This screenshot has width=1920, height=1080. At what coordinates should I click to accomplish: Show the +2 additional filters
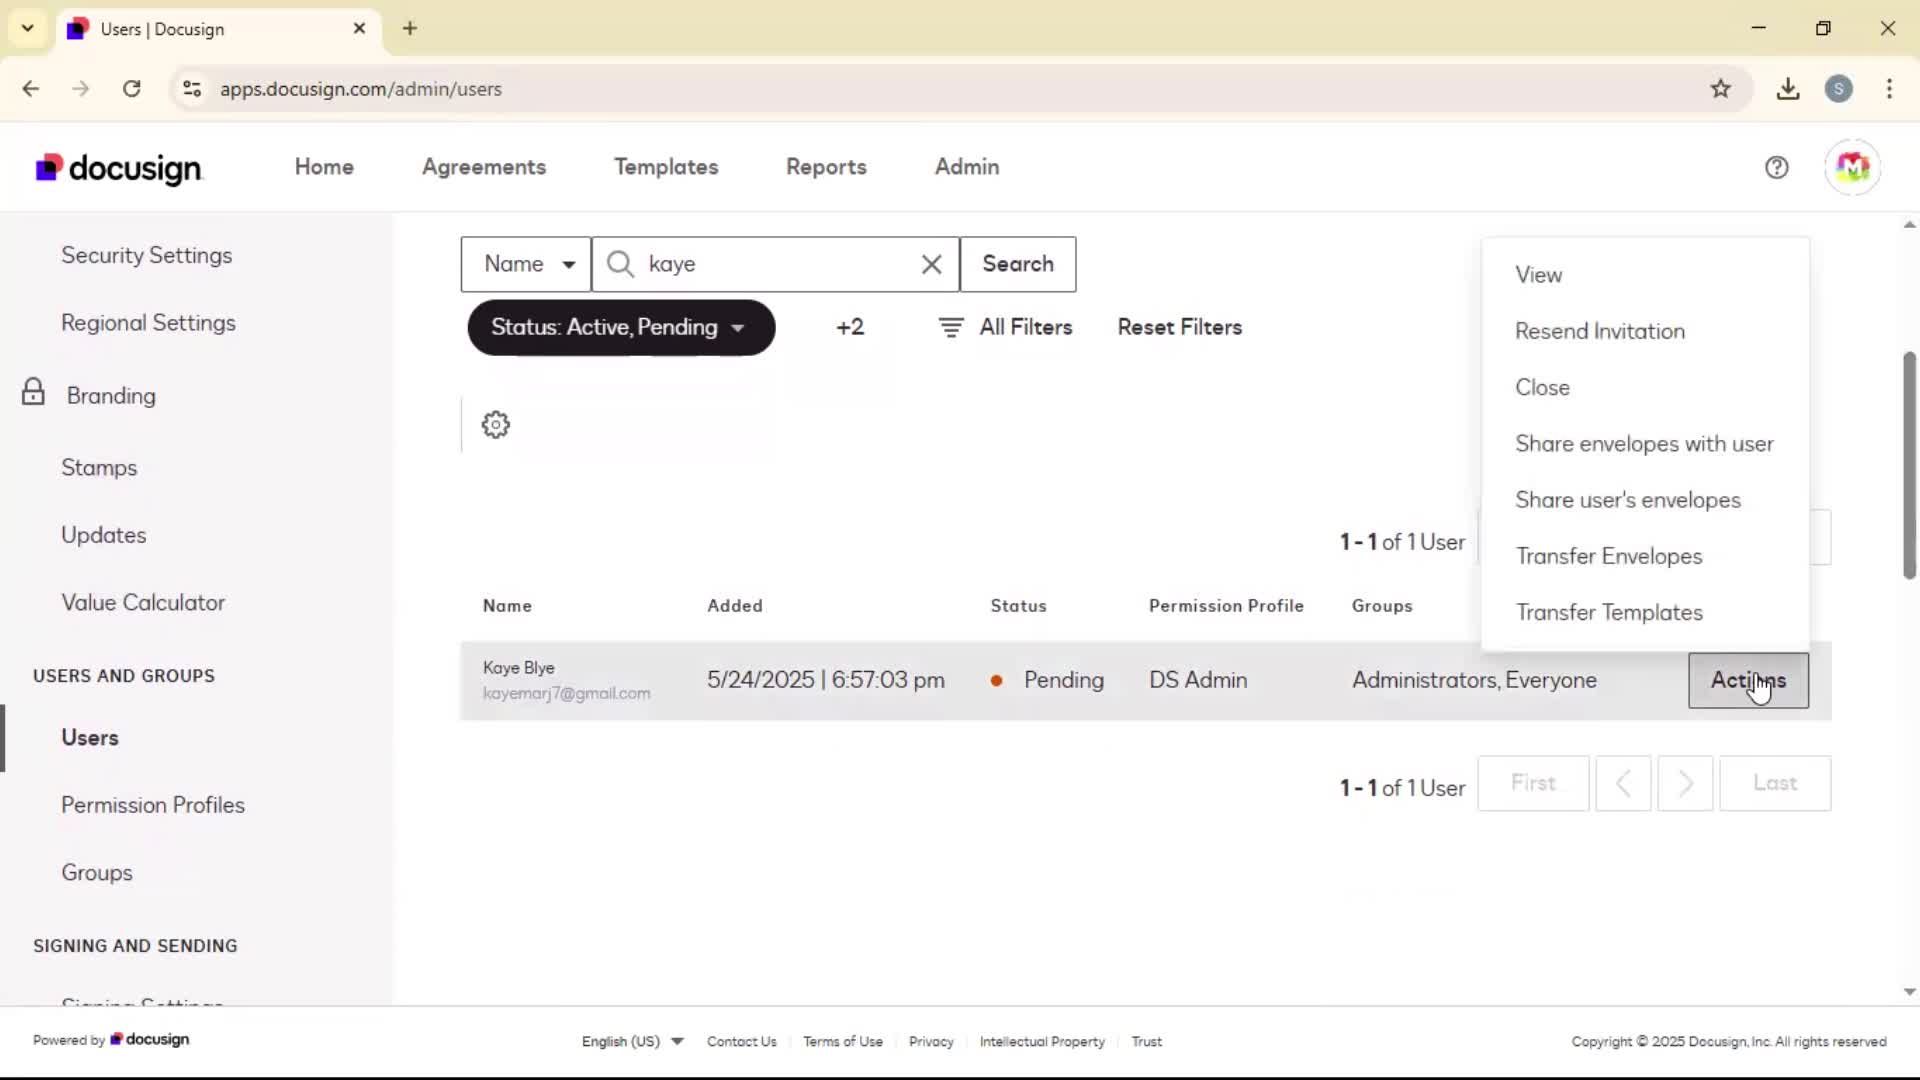850,327
